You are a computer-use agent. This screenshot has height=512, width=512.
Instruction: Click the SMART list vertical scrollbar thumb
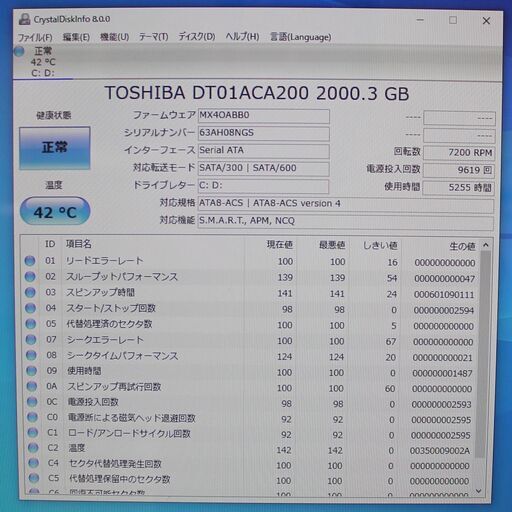click(x=484, y=354)
